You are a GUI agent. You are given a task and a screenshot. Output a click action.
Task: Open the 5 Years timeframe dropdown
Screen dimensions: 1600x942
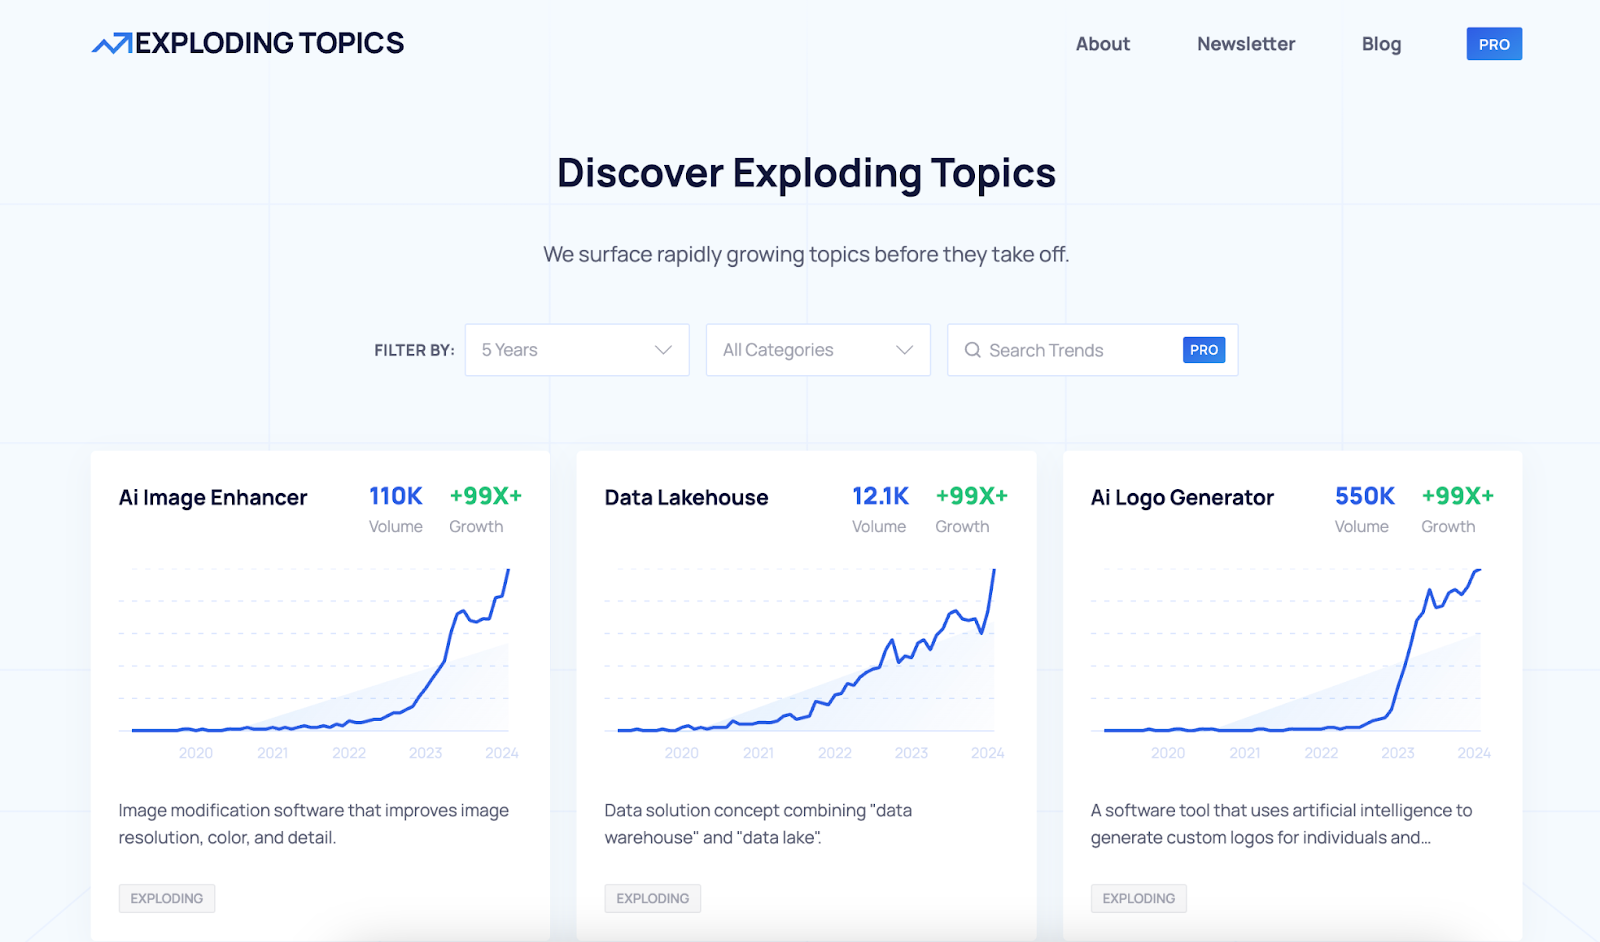click(577, 350)
